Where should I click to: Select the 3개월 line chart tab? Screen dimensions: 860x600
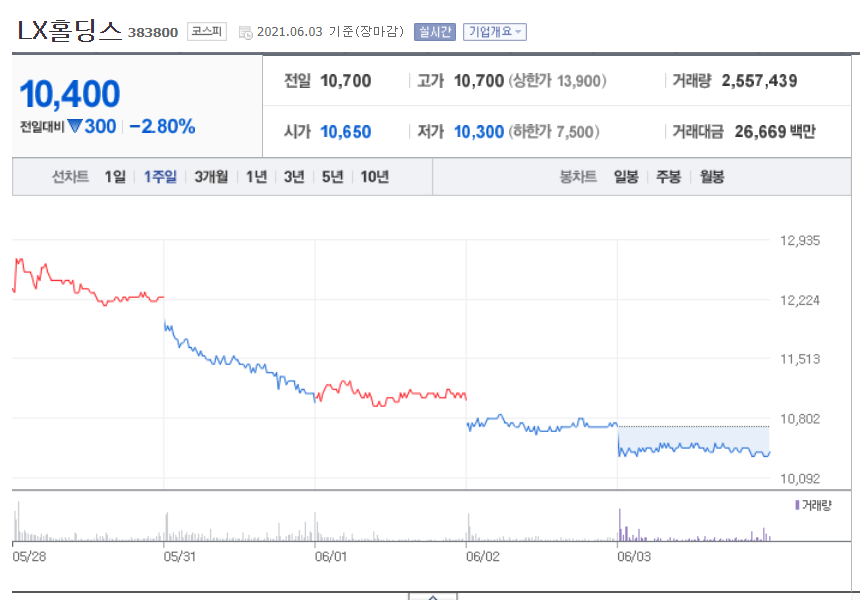211,177
